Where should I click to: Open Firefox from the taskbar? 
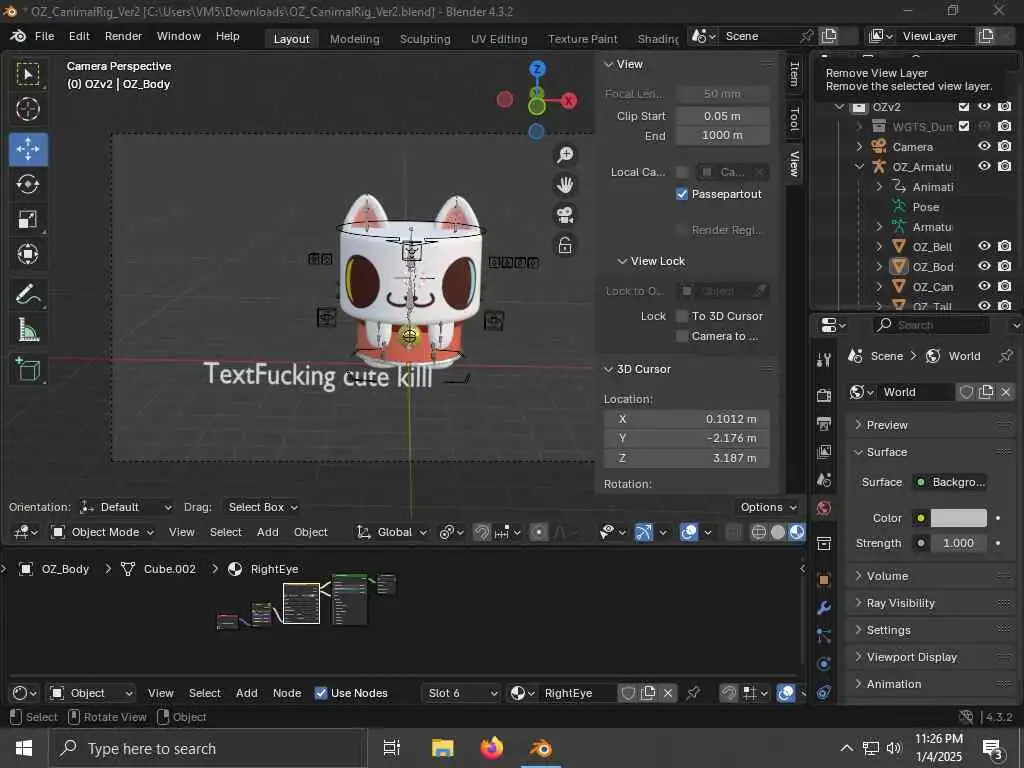tap(492, 748)
